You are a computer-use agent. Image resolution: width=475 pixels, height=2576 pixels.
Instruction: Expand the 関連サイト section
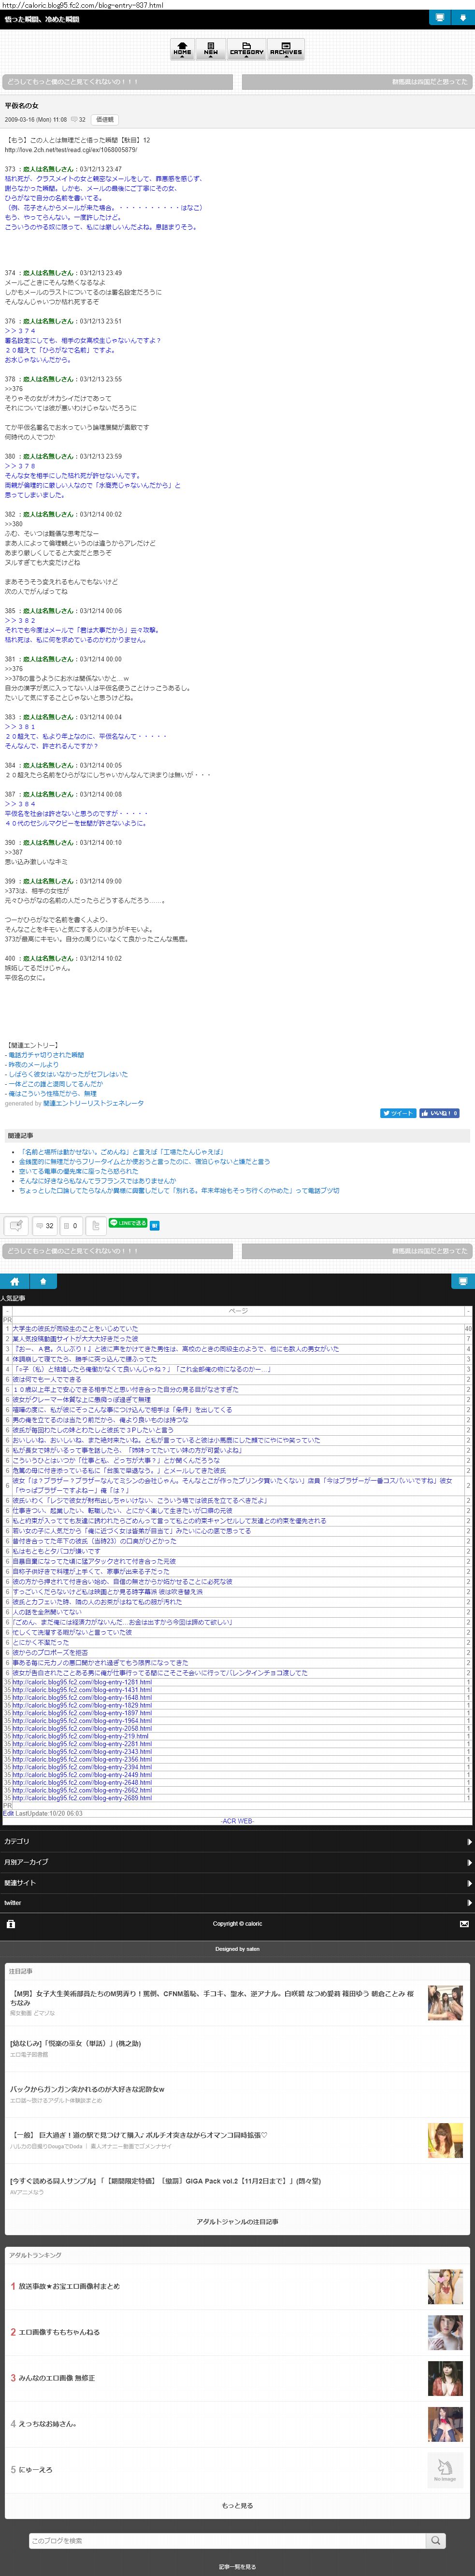(x=237, y=1882)
